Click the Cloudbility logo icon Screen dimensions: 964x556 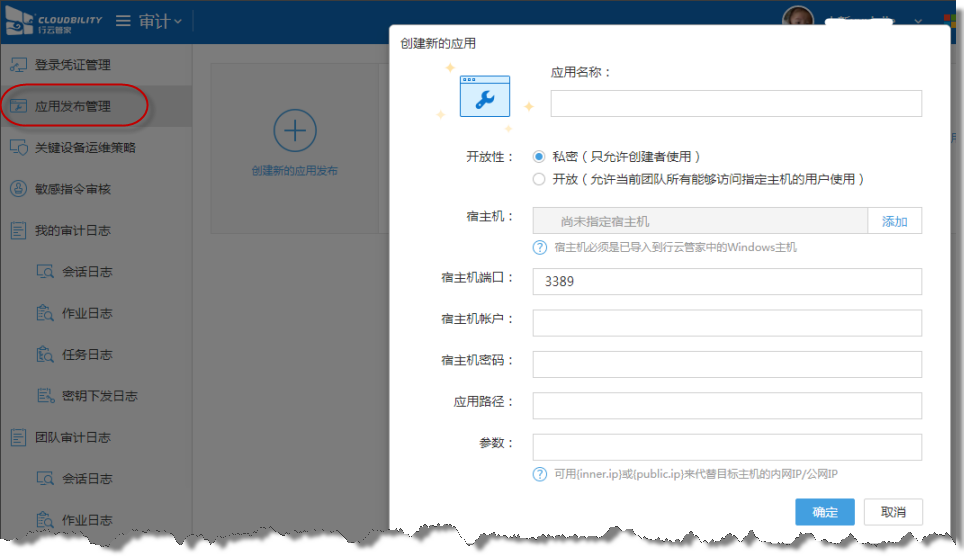[x=19, y=22]
